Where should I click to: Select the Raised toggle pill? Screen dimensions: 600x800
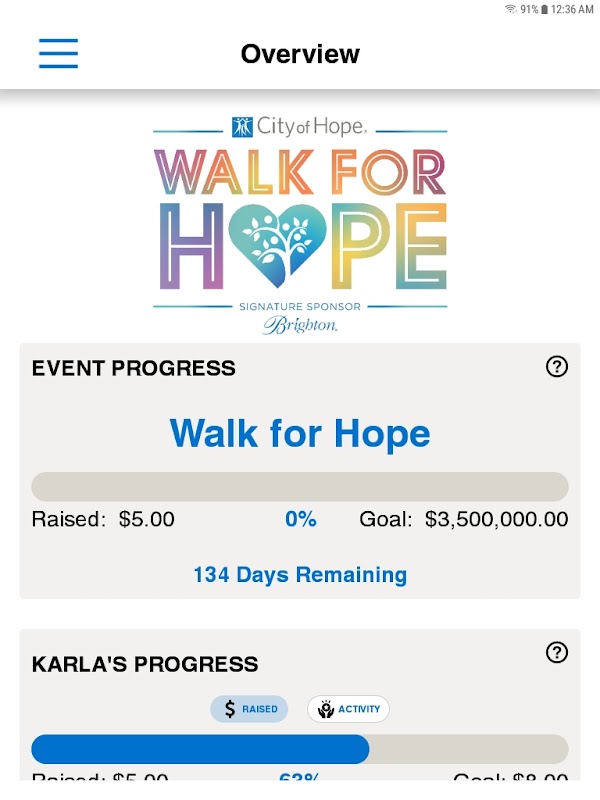tap(249, 709)
